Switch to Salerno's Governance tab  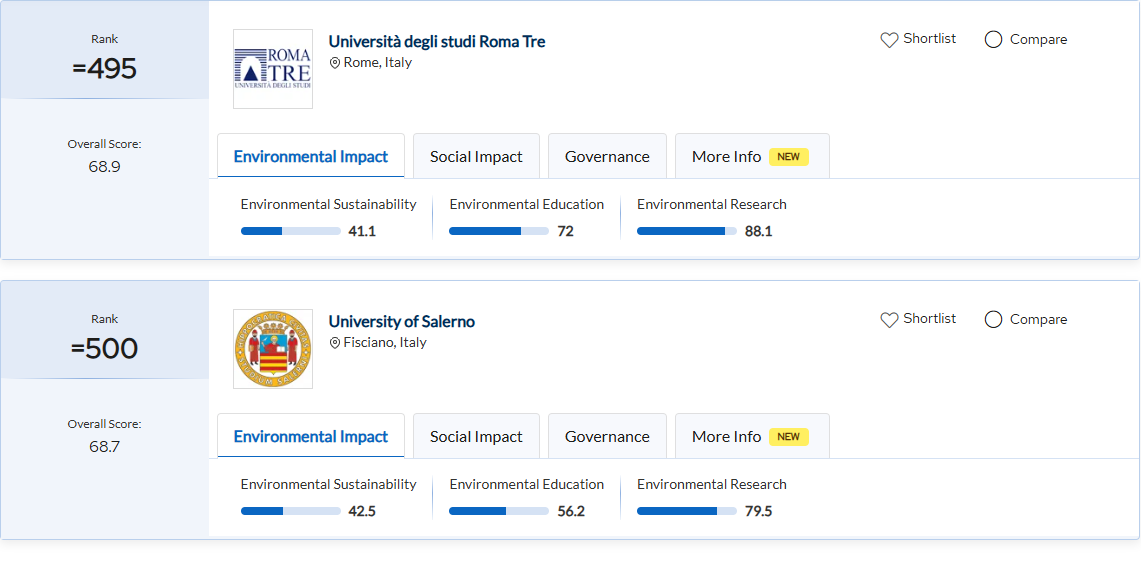(x=607, y=437)
